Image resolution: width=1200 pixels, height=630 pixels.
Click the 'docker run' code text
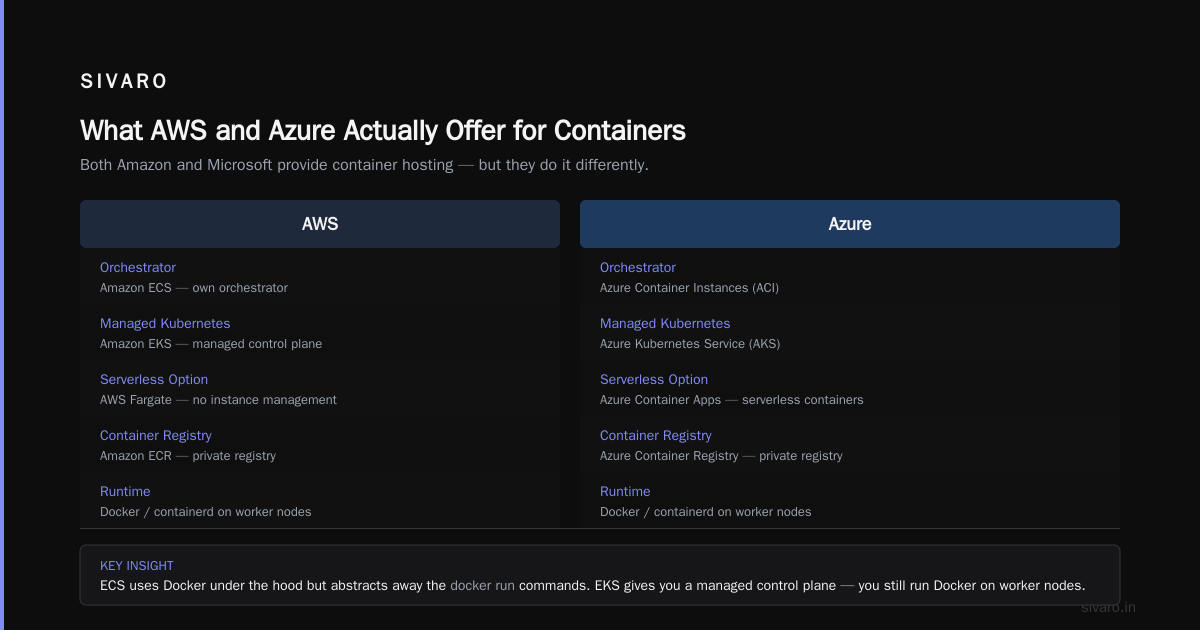[482, 586]
